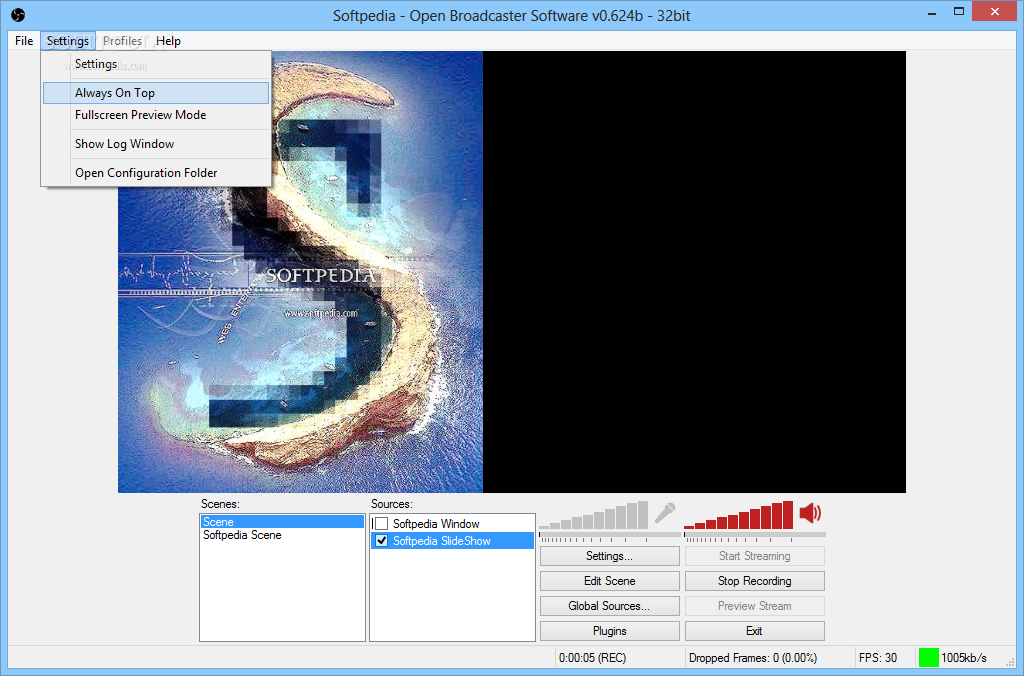Click the Settings... button
Screen dimensions: 1024x676
609,556
